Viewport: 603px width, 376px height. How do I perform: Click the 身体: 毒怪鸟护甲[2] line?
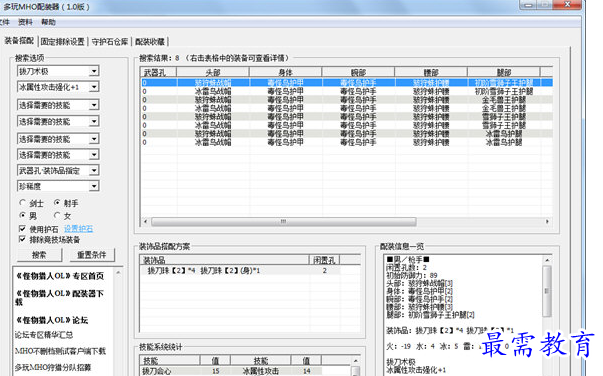(x=419, y=291)
